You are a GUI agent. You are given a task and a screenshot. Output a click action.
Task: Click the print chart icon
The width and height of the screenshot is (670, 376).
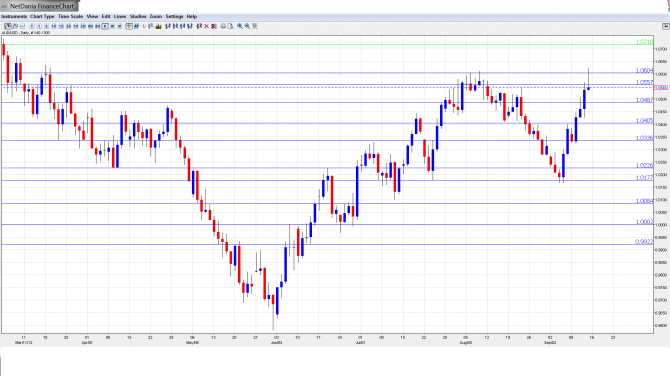tap(223, 26)
